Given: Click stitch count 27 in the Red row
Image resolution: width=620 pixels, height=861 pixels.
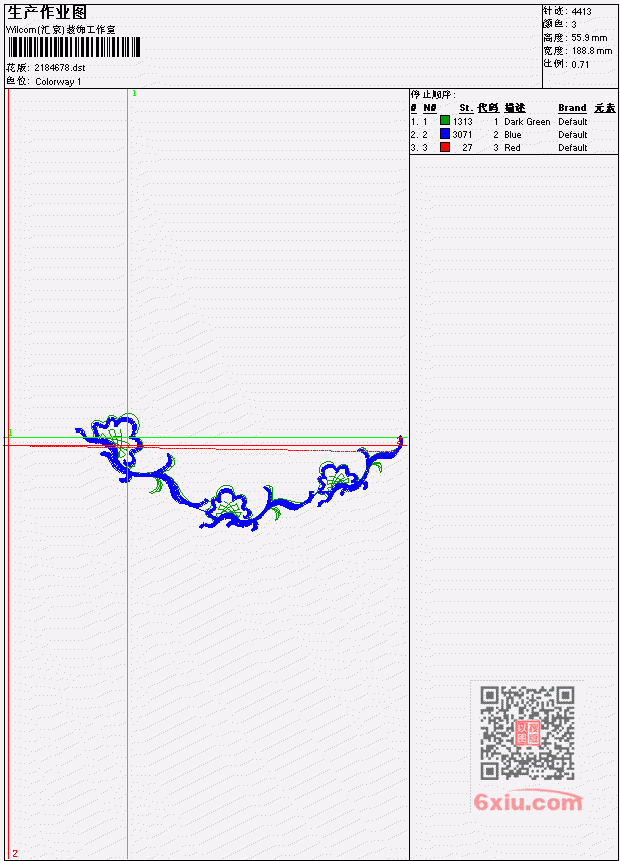Looking at the screenshot, I should click(x=467, y=148).
